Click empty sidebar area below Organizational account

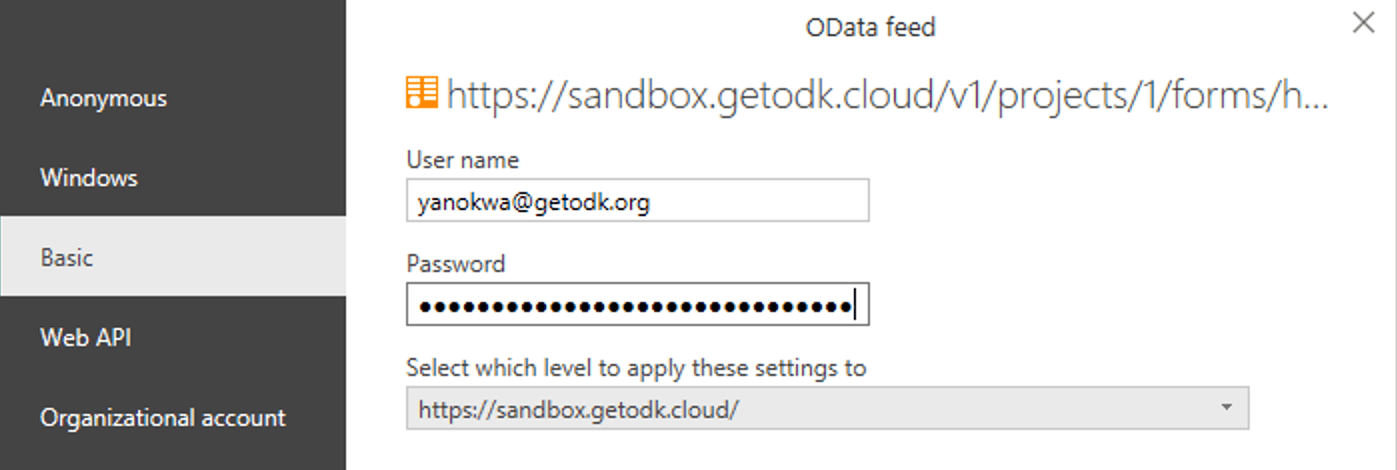[x=173, y=463]
